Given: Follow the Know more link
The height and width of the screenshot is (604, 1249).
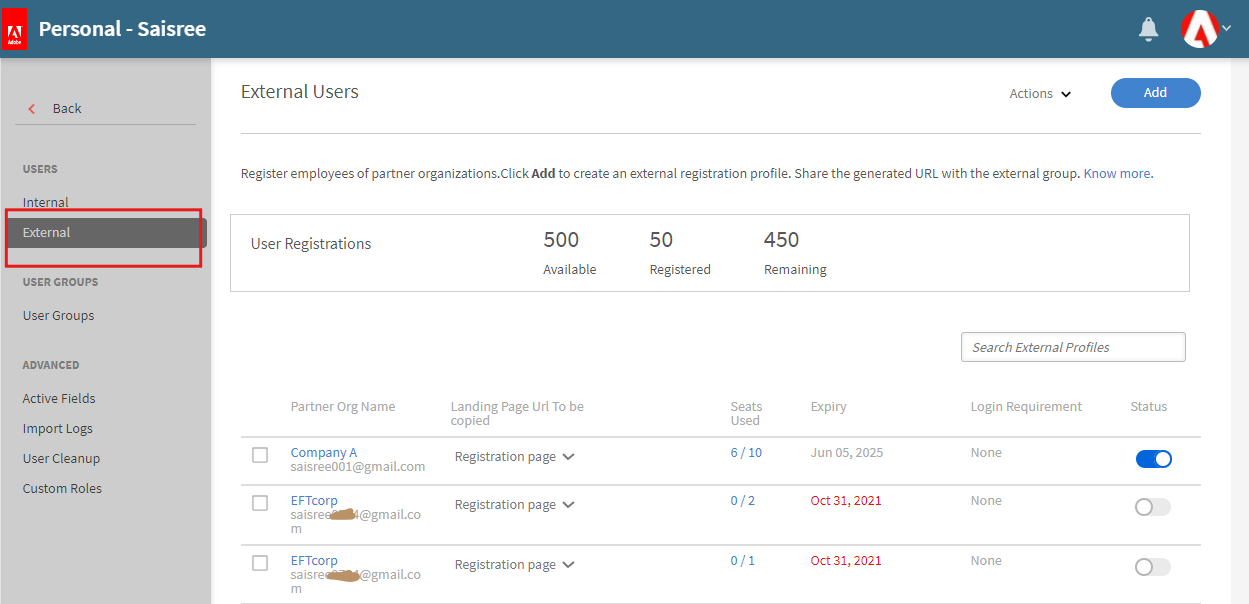Looking at the screenshot, I should pos(1116,173).
